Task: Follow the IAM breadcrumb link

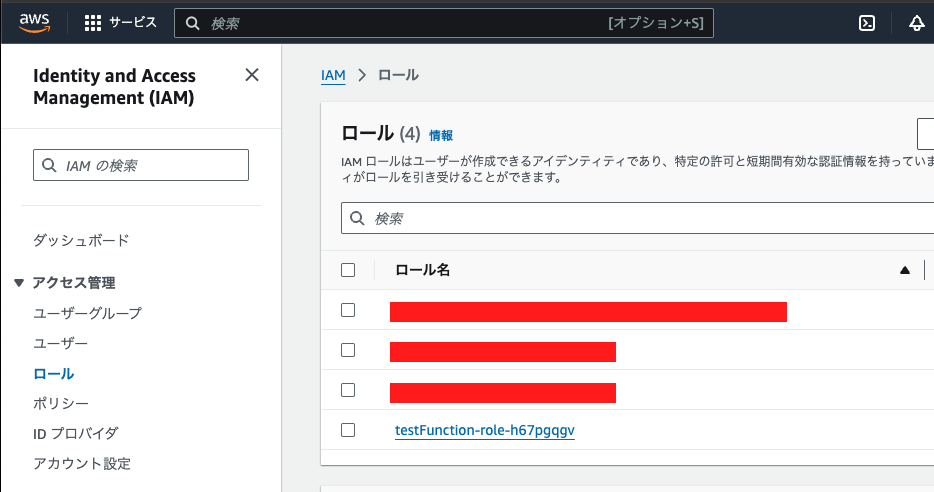Action: point(333,76)
